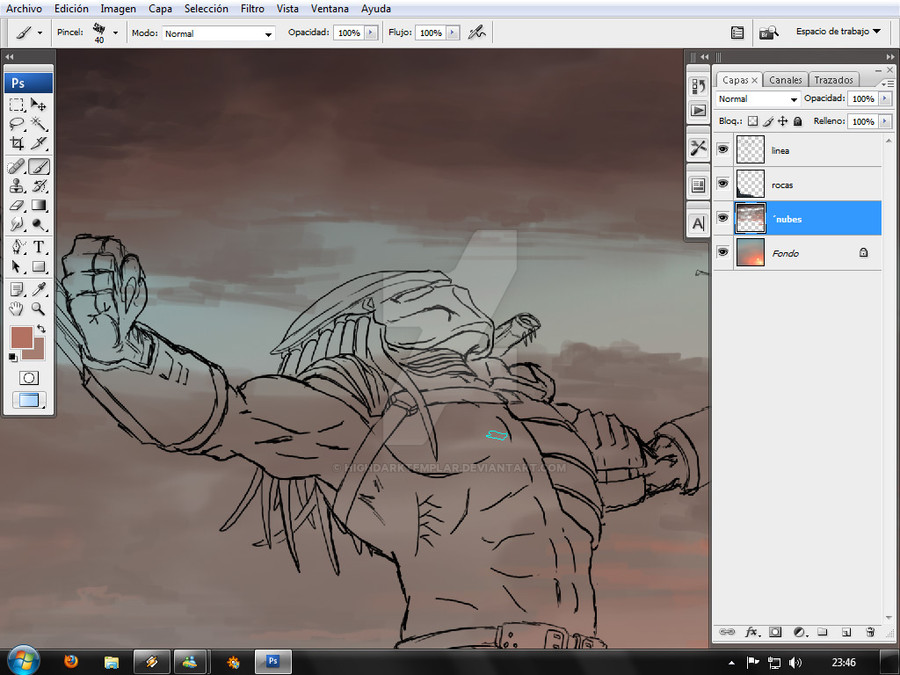
Task: Select the linea layer thumbnail
Action: click(750, 150)
